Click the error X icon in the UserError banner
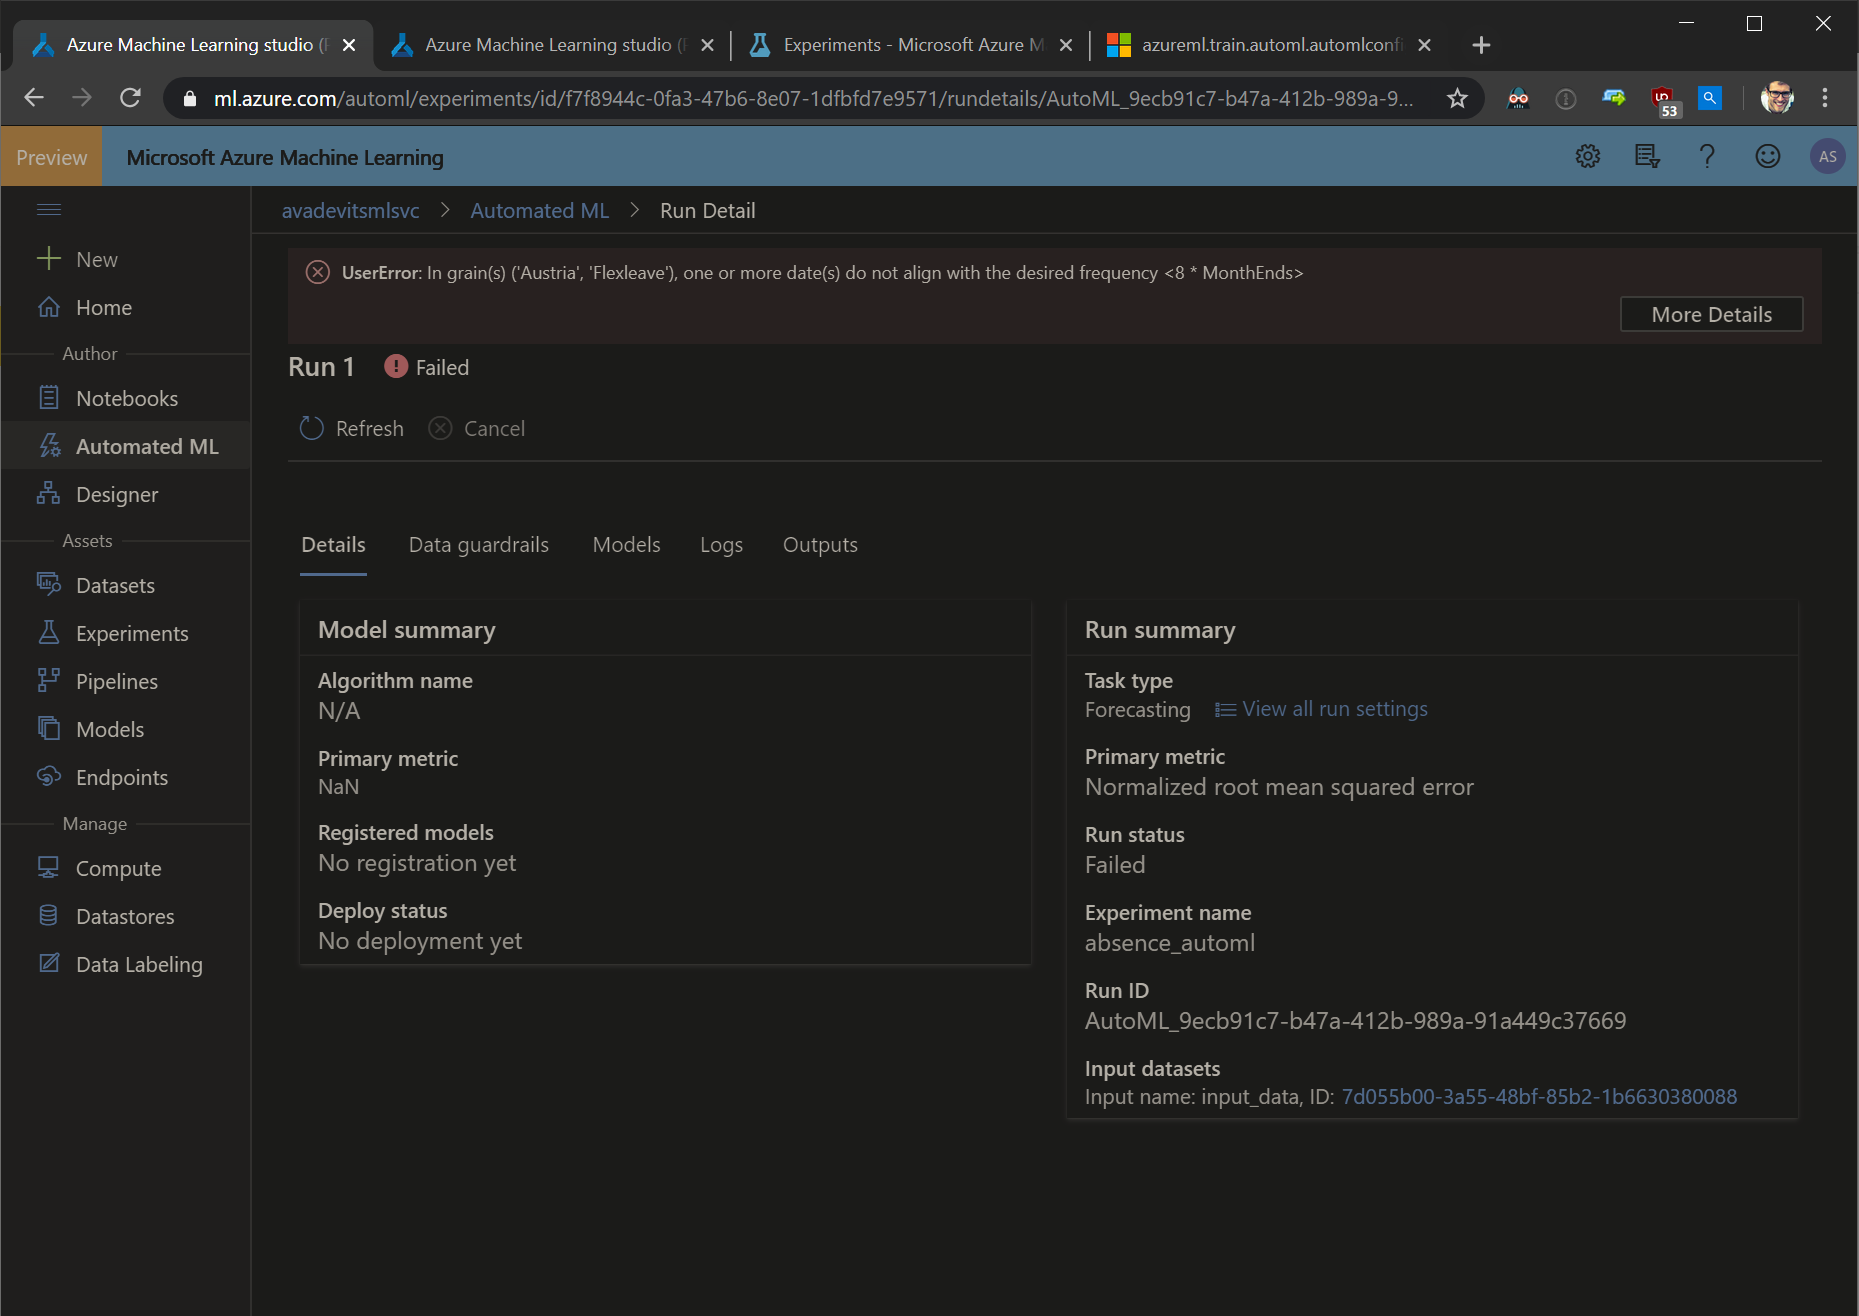Screen dimensions: 1859x1316 (x=317, y=272)
